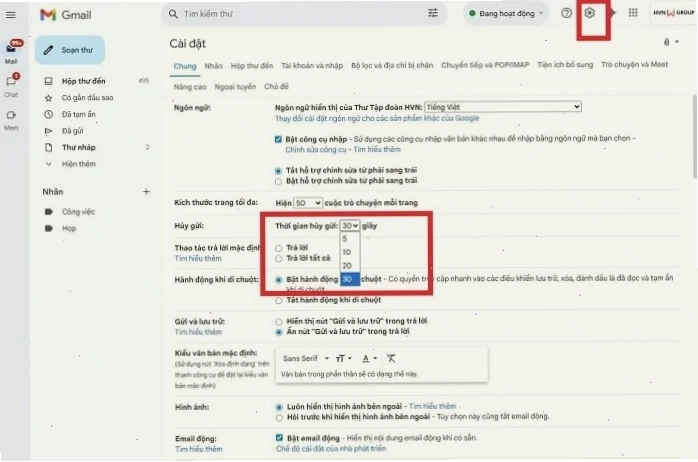Open the Thời gian hủy gửi dropdown
This screenshot has width=698, height=462.
pyautogui.click(x=350, y=226)
